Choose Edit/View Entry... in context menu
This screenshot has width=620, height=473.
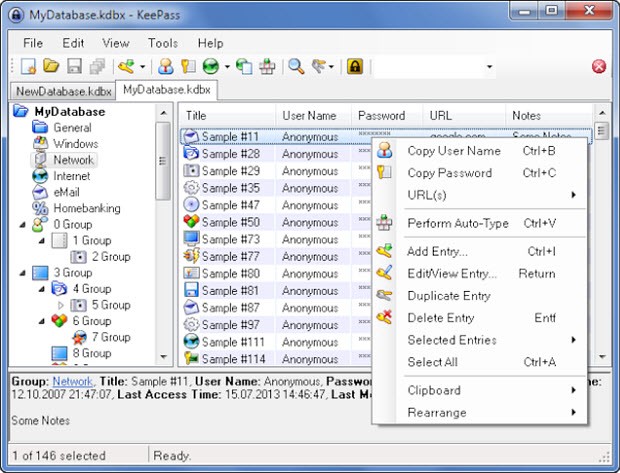[x=479, y=274]
